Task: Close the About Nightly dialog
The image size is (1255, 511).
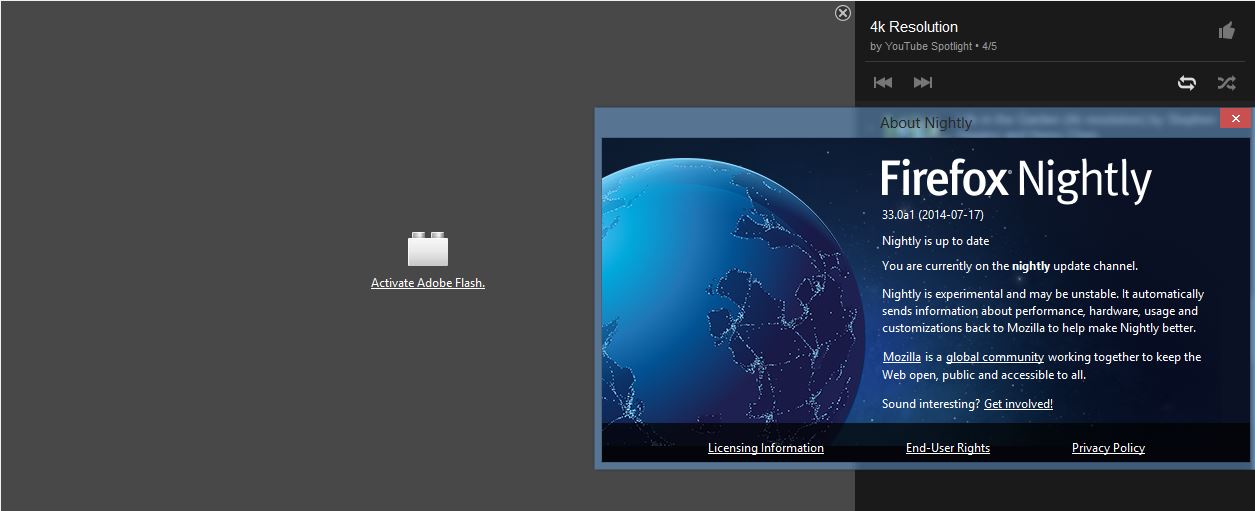Action: point(1235,118)
